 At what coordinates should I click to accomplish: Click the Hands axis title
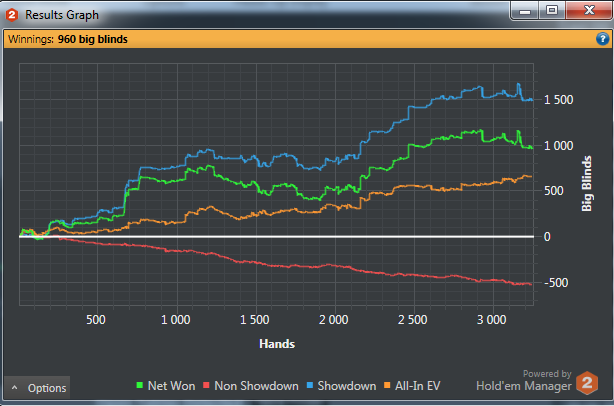(x=277, y=344)
